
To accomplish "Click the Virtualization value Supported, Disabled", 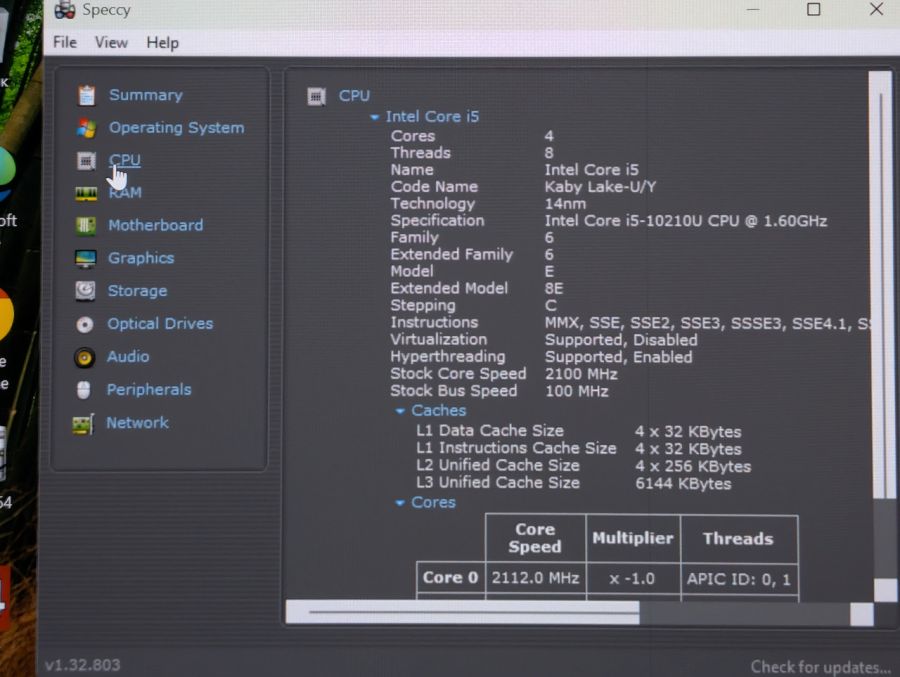I will (621, 340).
